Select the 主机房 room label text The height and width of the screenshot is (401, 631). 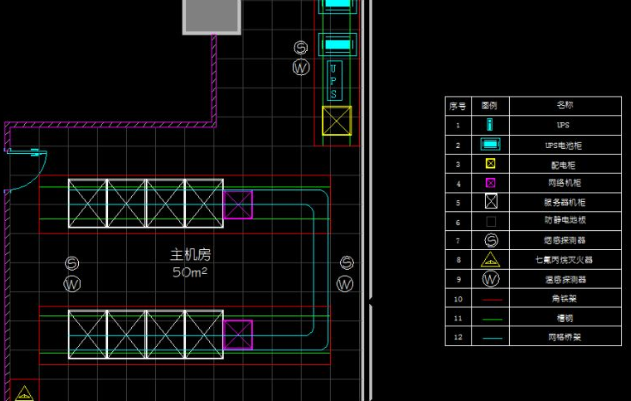click(x=191, y=254)
